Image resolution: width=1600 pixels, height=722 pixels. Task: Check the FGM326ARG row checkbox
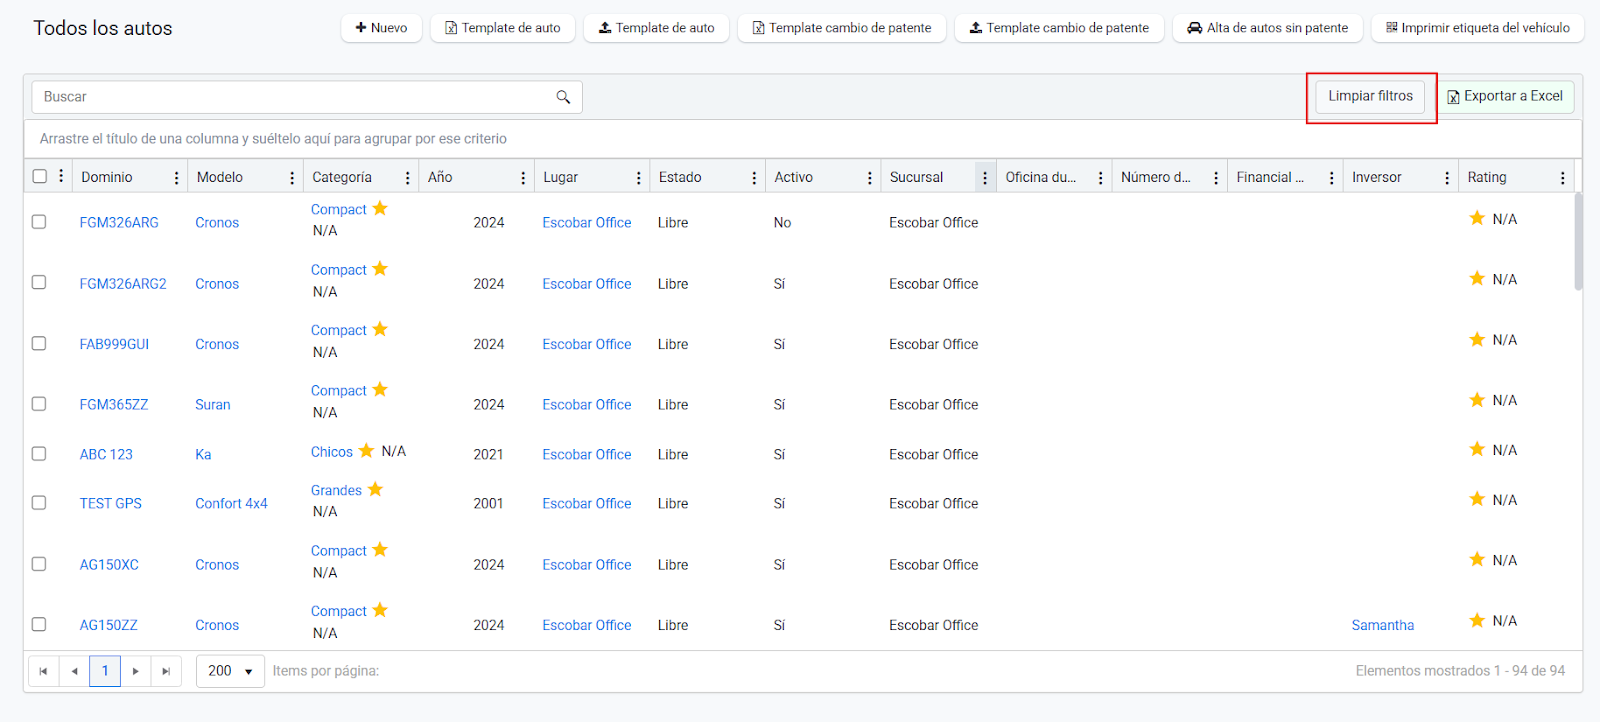(39, 222)
